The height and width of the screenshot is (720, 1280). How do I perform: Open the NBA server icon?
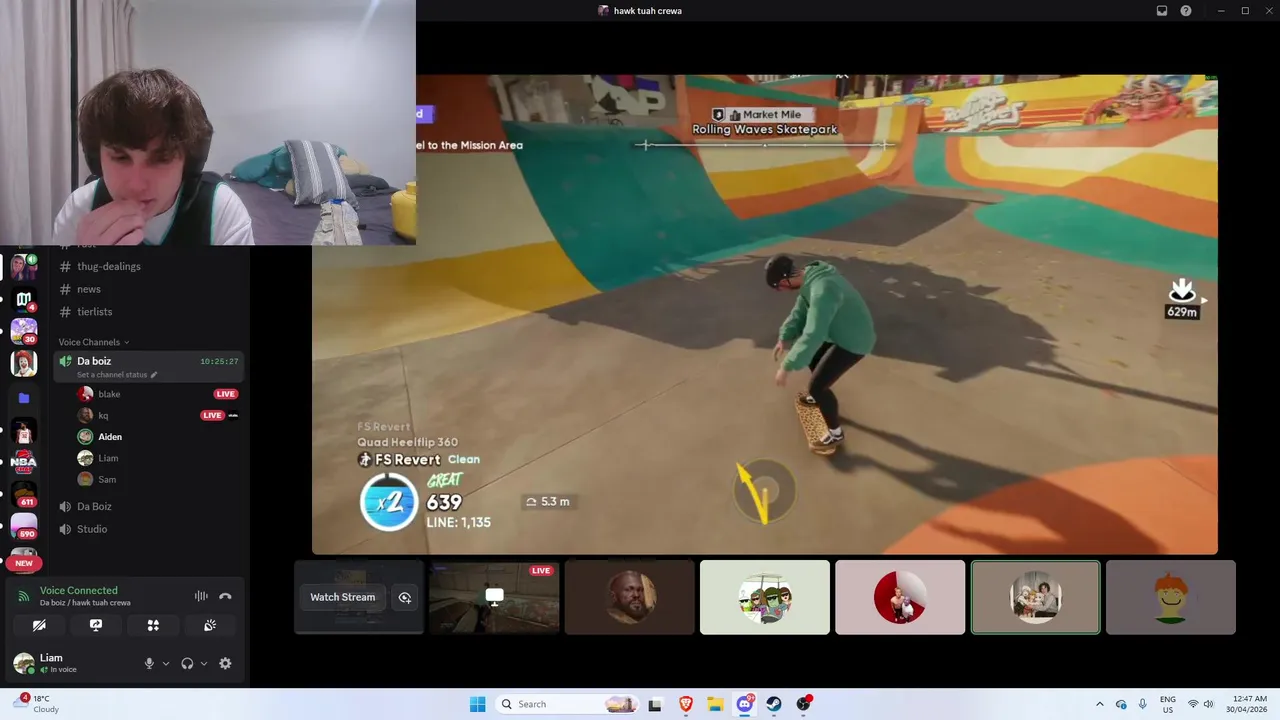pyautogui.click(x=24, y=462)
